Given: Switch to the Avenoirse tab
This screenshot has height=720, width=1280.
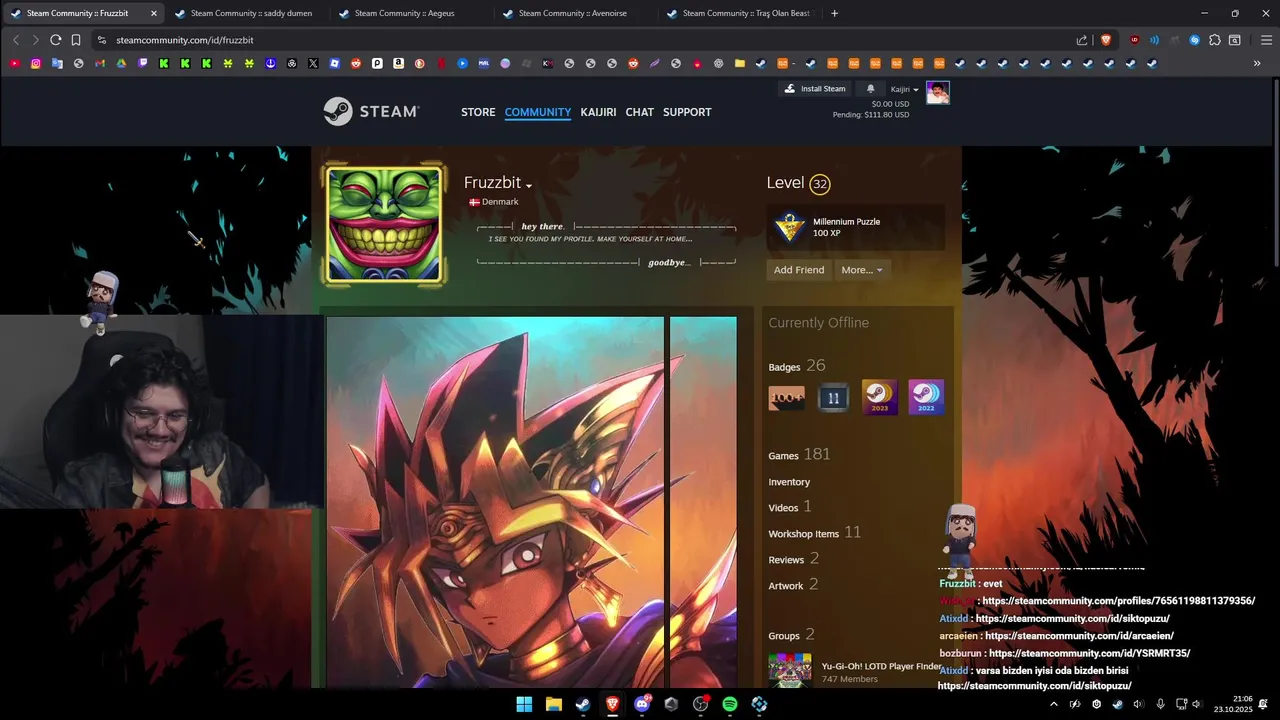Looking at the screenshot, I should click(x=576, y=13).
